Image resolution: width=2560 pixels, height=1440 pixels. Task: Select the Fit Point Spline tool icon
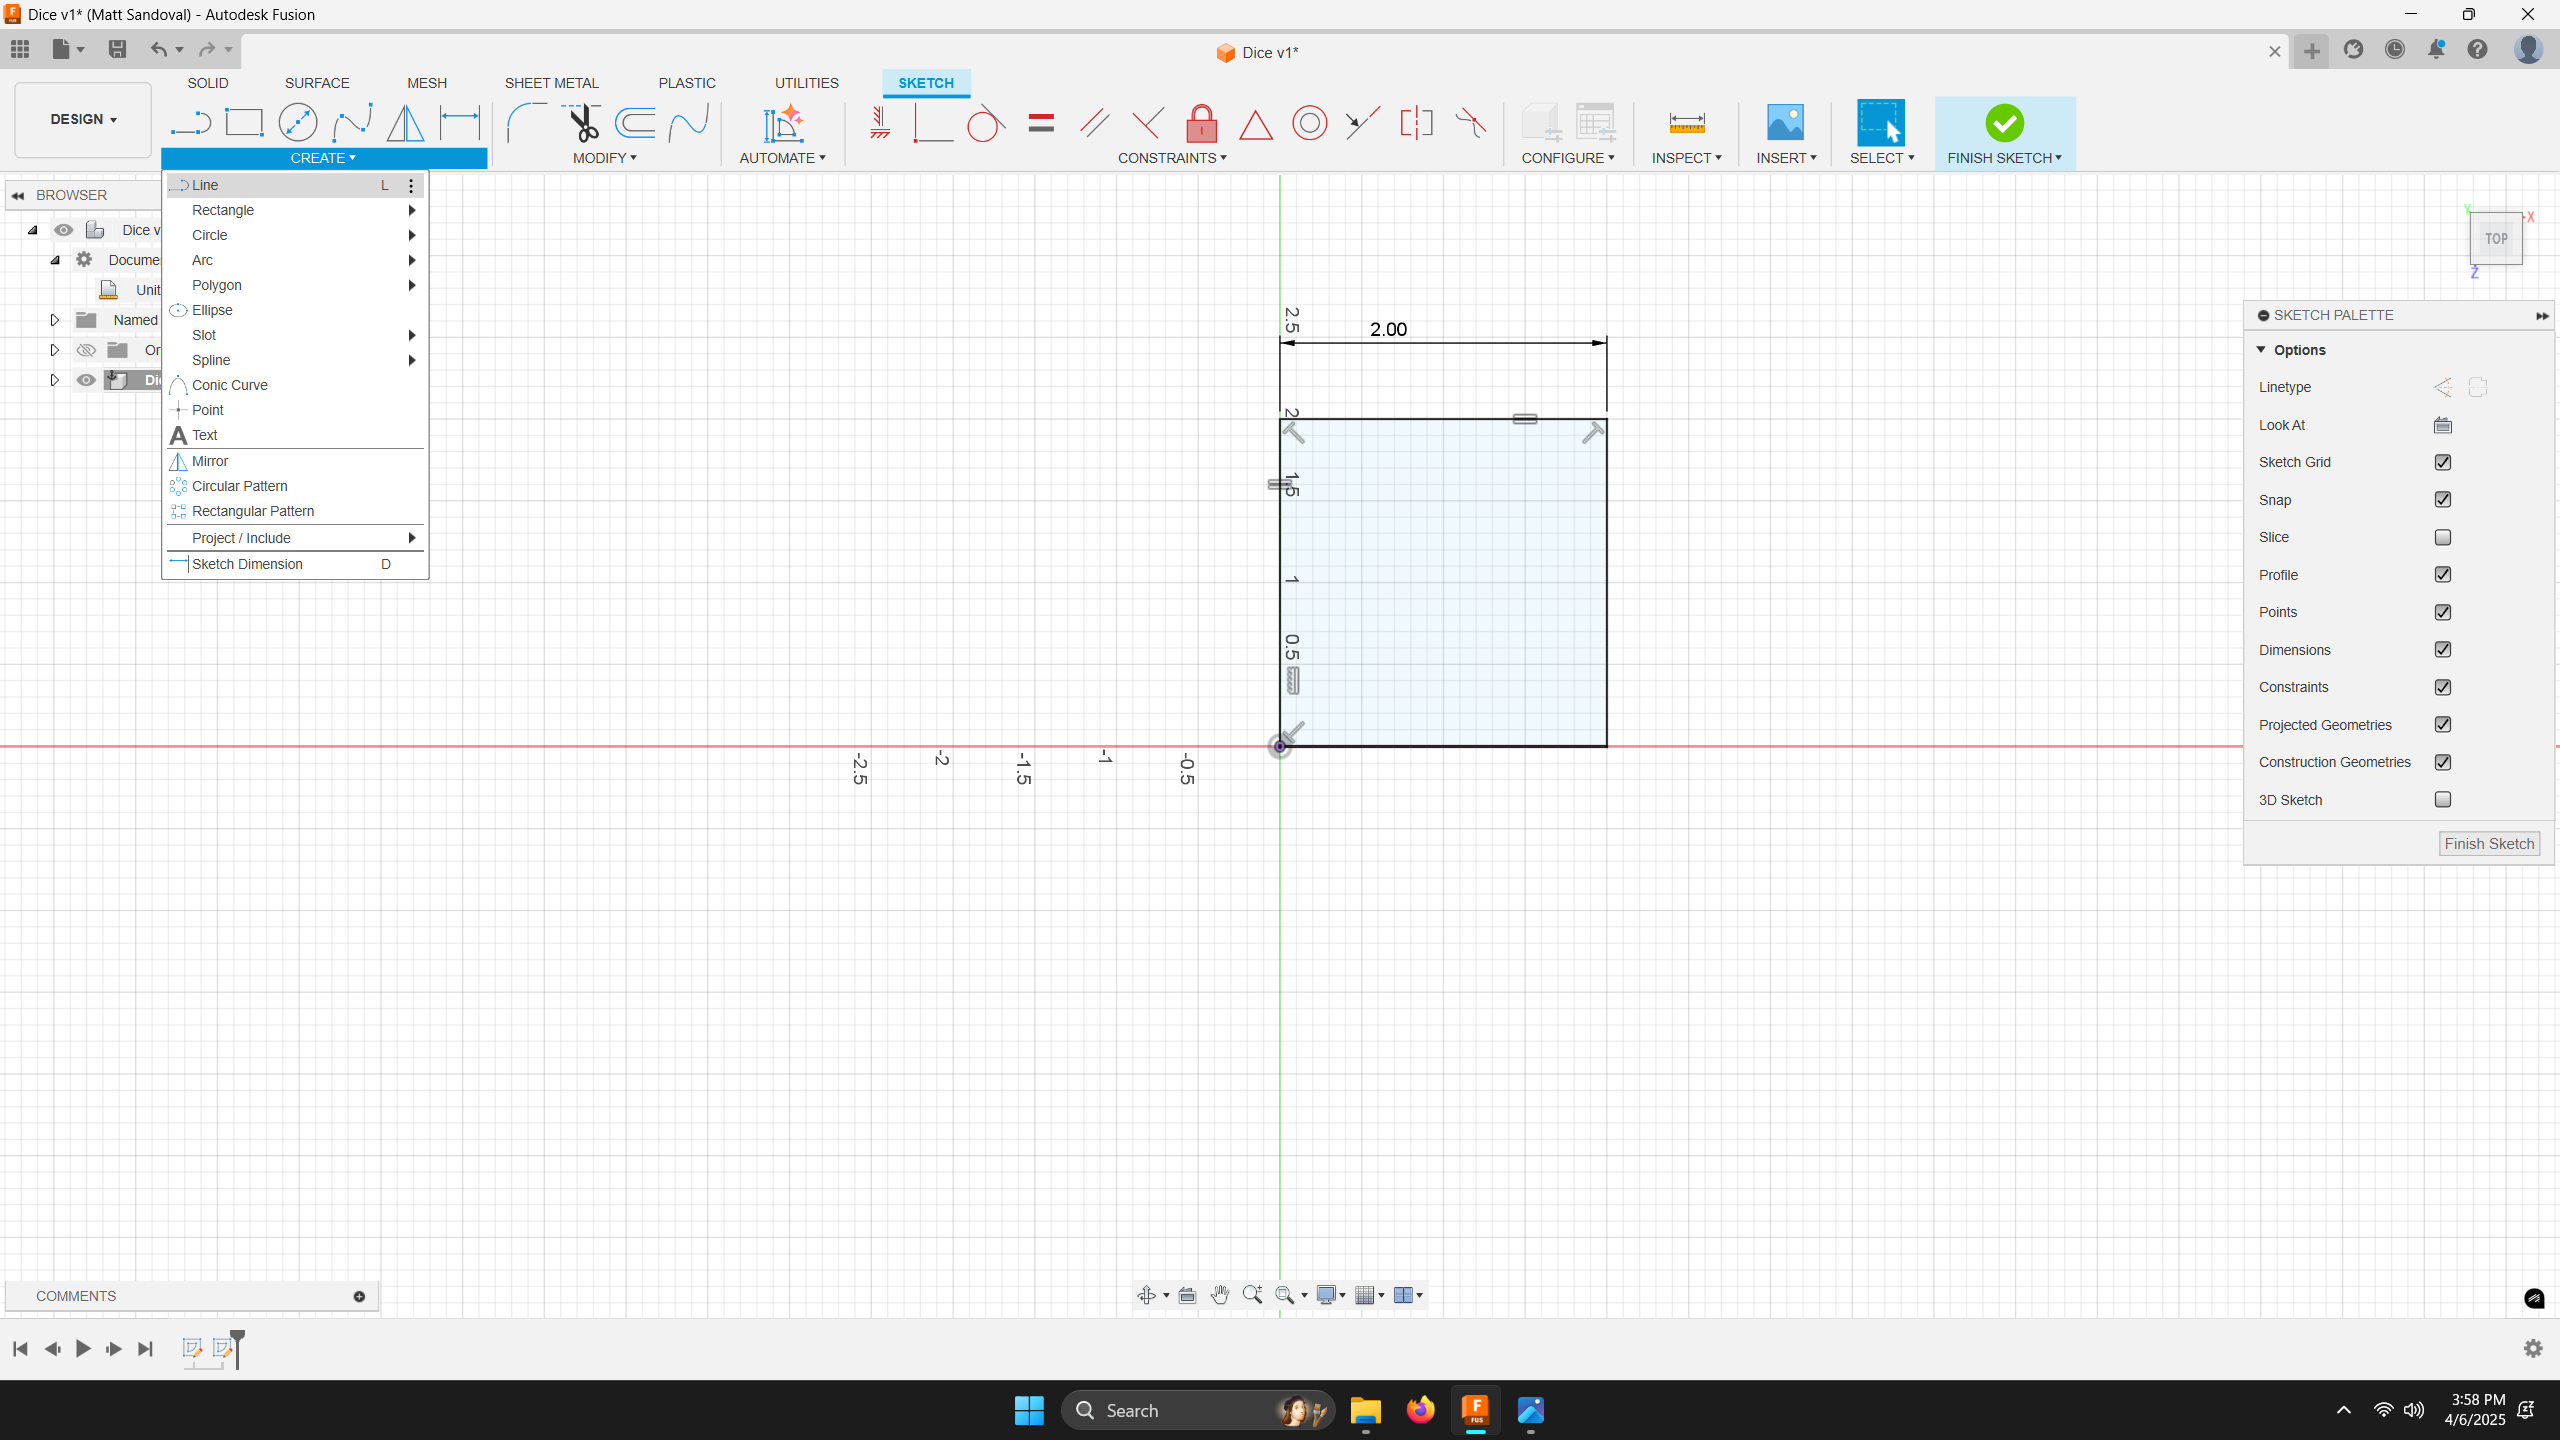click(x=352, y=123)
